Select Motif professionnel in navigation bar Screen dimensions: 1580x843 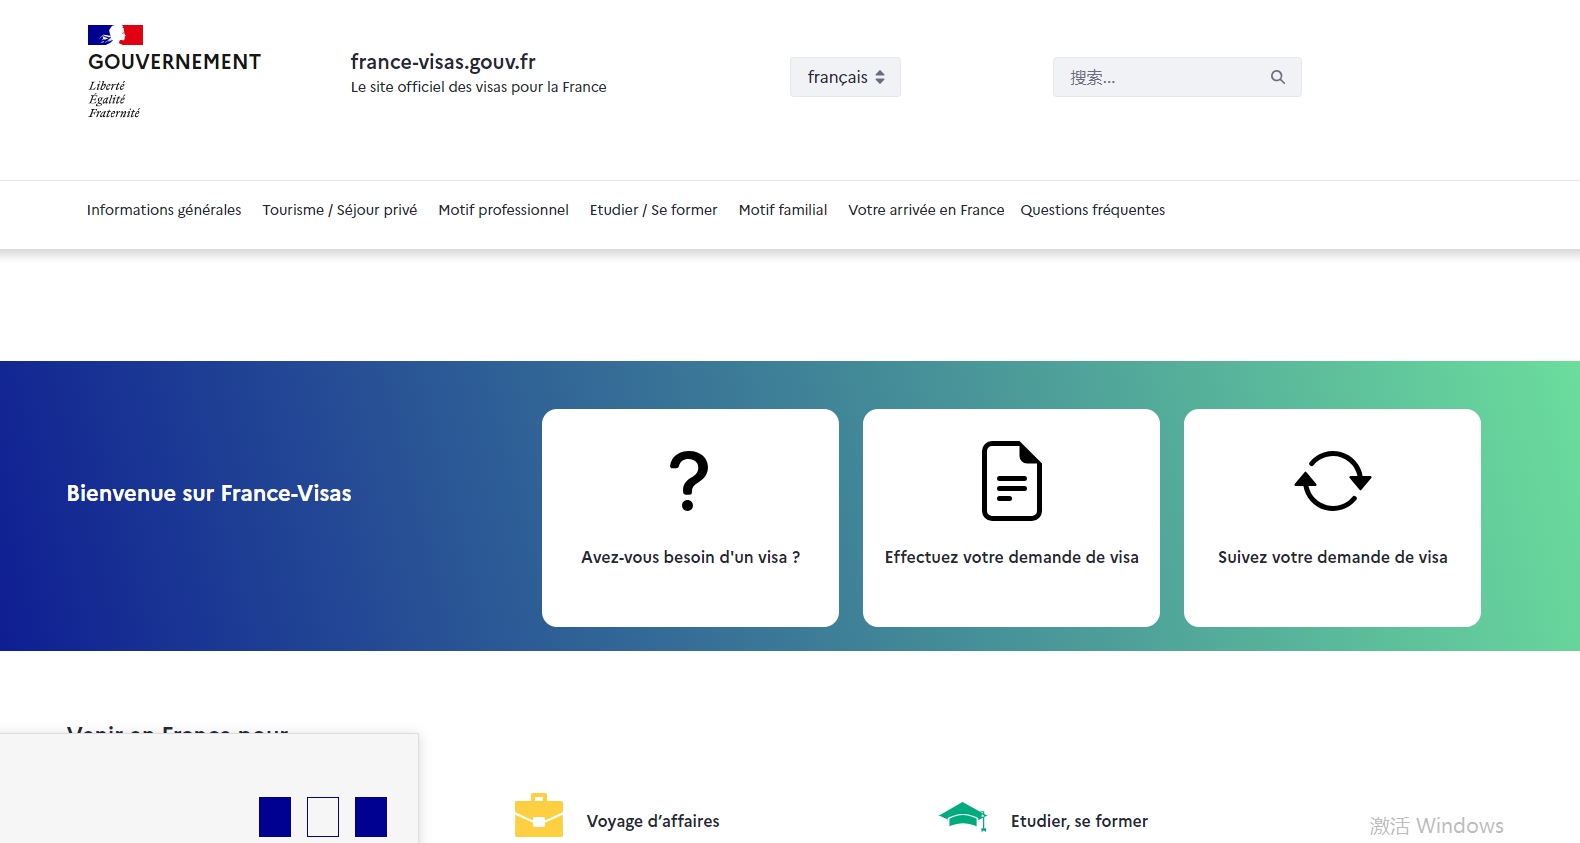tap(503, 210)
